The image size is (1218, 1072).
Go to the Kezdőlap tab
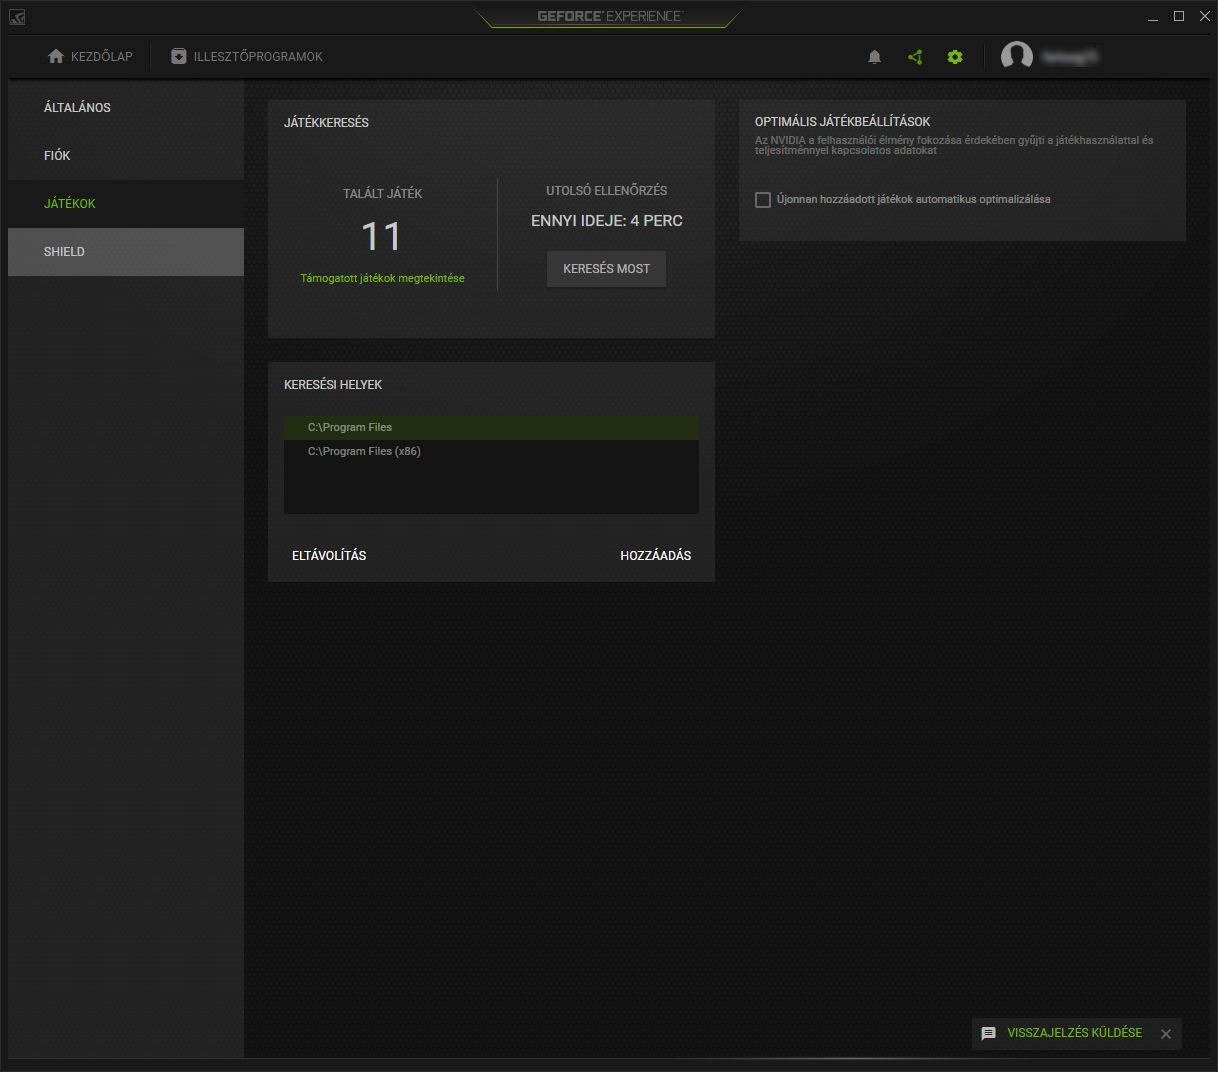point(90,57)
